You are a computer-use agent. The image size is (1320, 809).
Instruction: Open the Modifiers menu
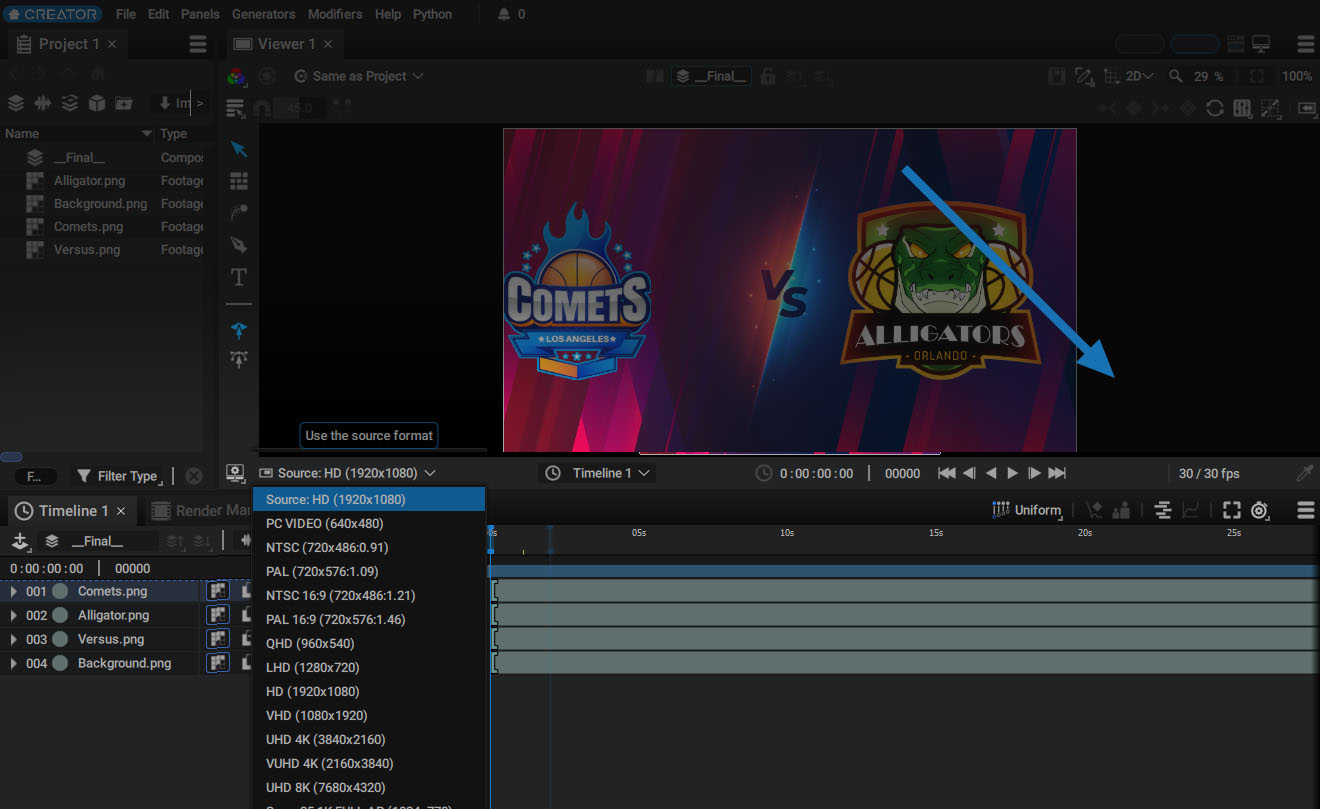335,14
